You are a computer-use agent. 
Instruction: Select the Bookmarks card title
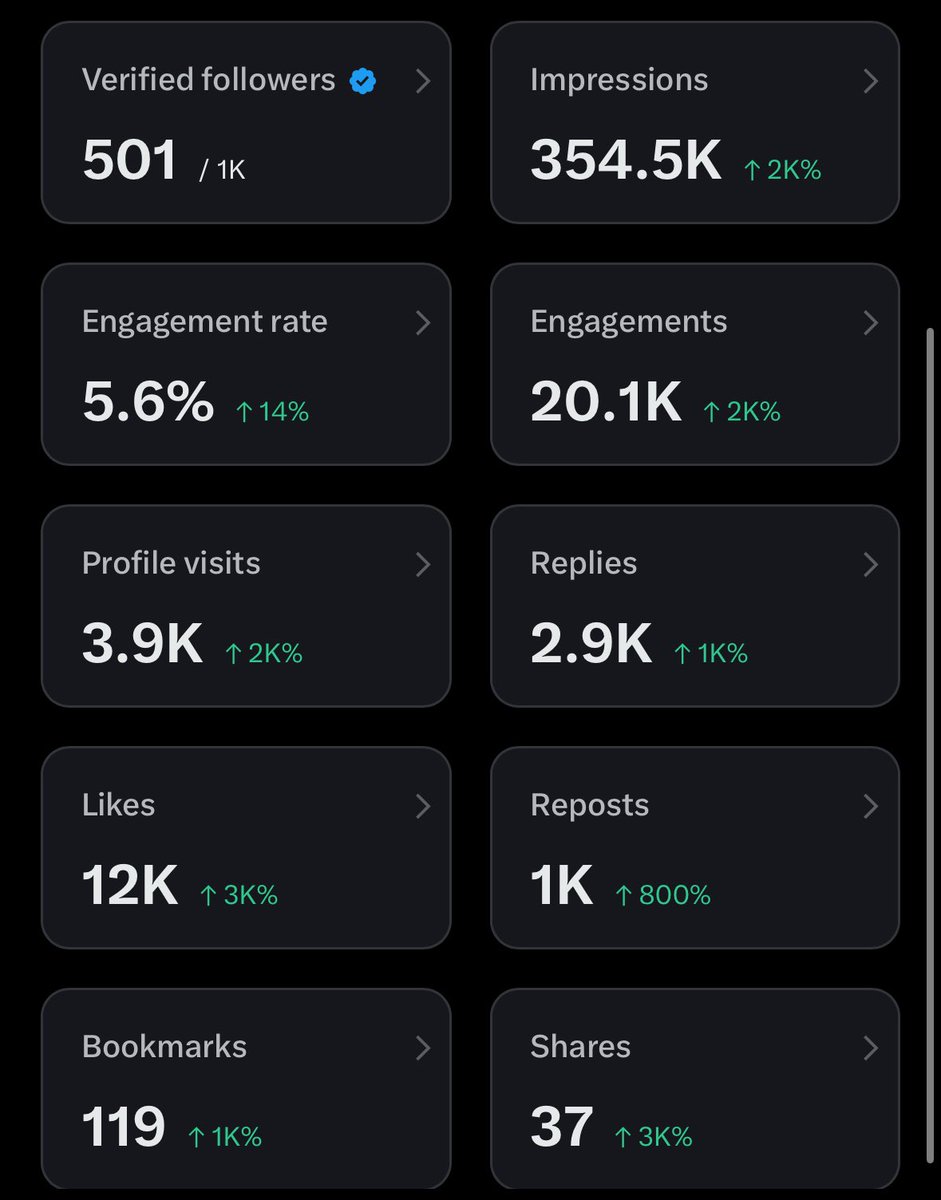point(165,1047)
